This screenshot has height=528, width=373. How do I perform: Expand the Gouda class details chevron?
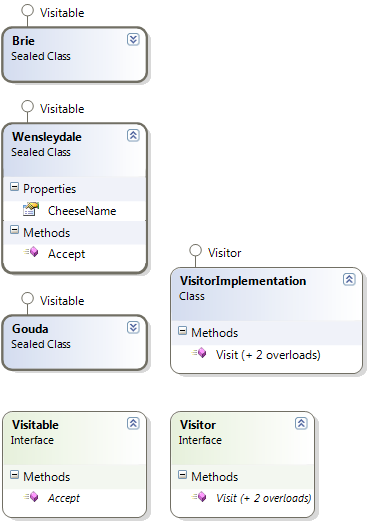[133, 327]
